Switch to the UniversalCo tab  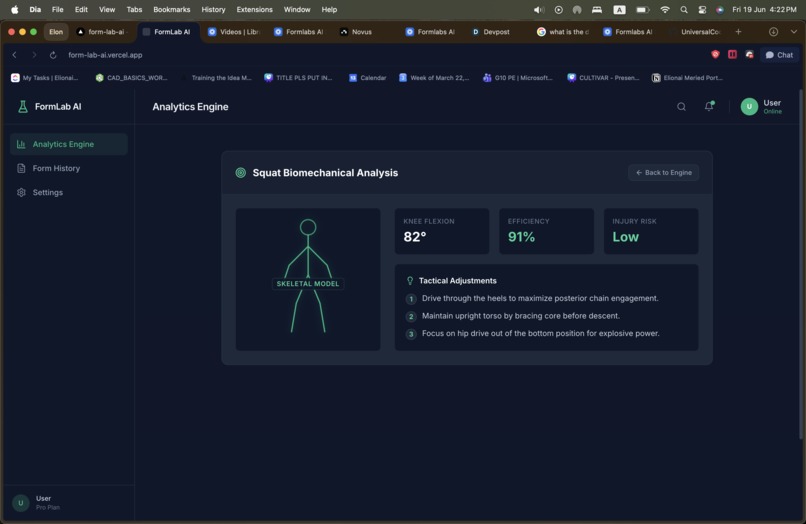click(695, 32)
